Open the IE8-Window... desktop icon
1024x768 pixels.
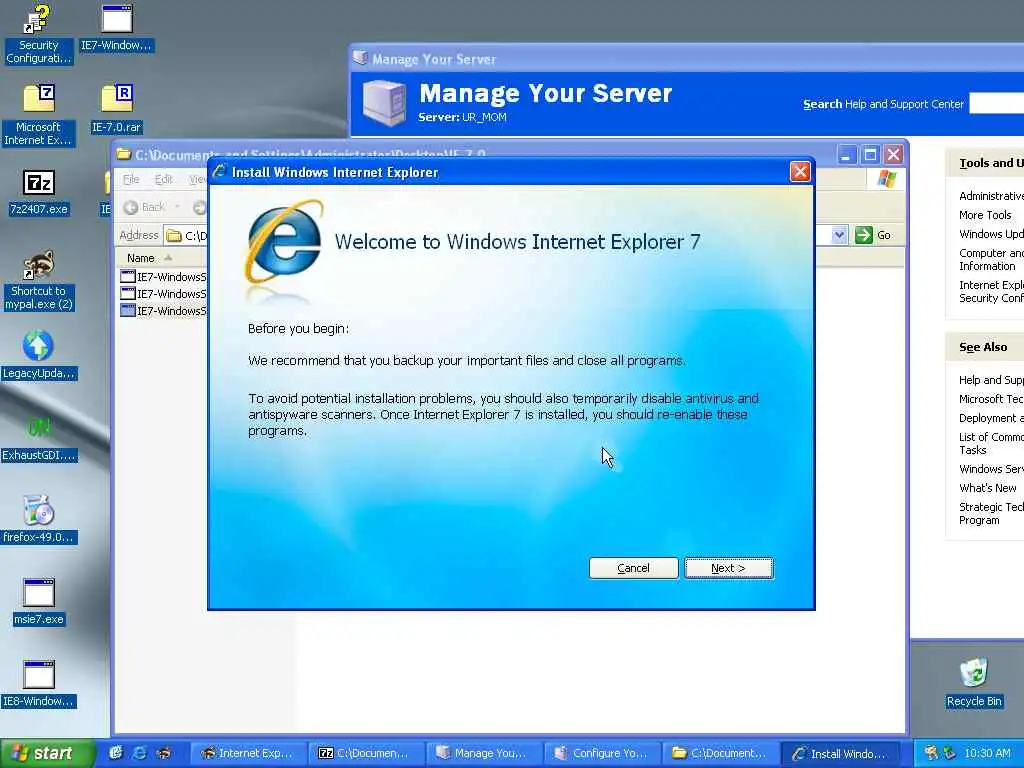click(x=39, y=684)
